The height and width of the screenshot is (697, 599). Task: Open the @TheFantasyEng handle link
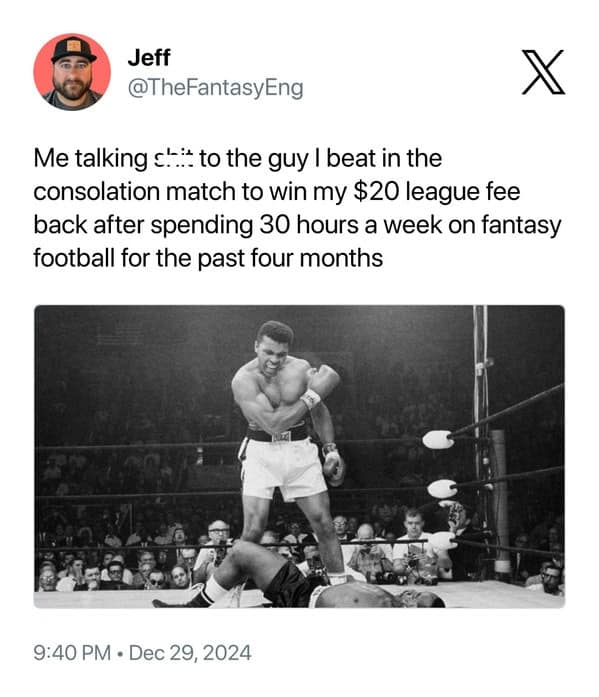point(216,88)
